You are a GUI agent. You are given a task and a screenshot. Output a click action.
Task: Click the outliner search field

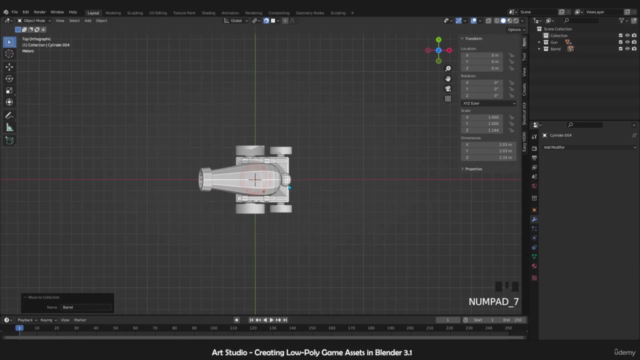click(x=582, y=20)
